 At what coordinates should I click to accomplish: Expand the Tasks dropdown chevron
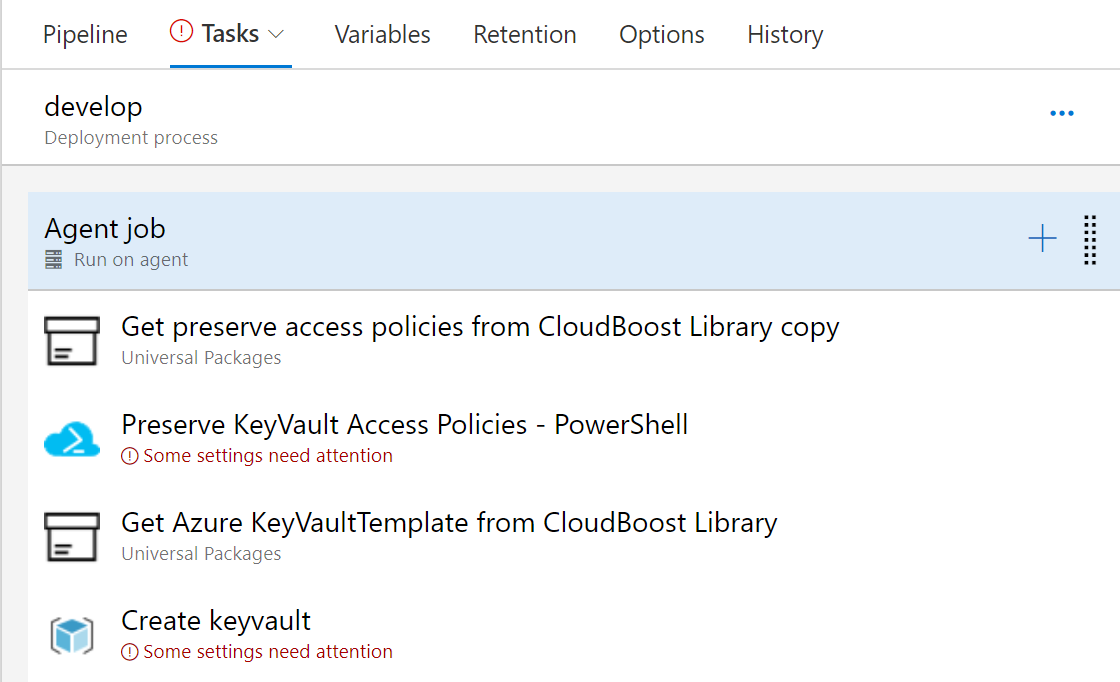point(277,34)
